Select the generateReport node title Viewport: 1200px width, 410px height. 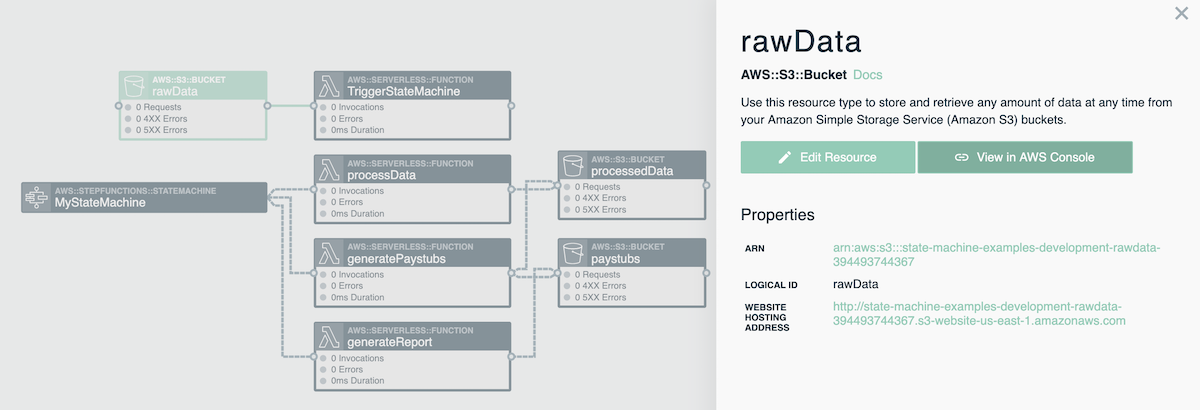390,342
